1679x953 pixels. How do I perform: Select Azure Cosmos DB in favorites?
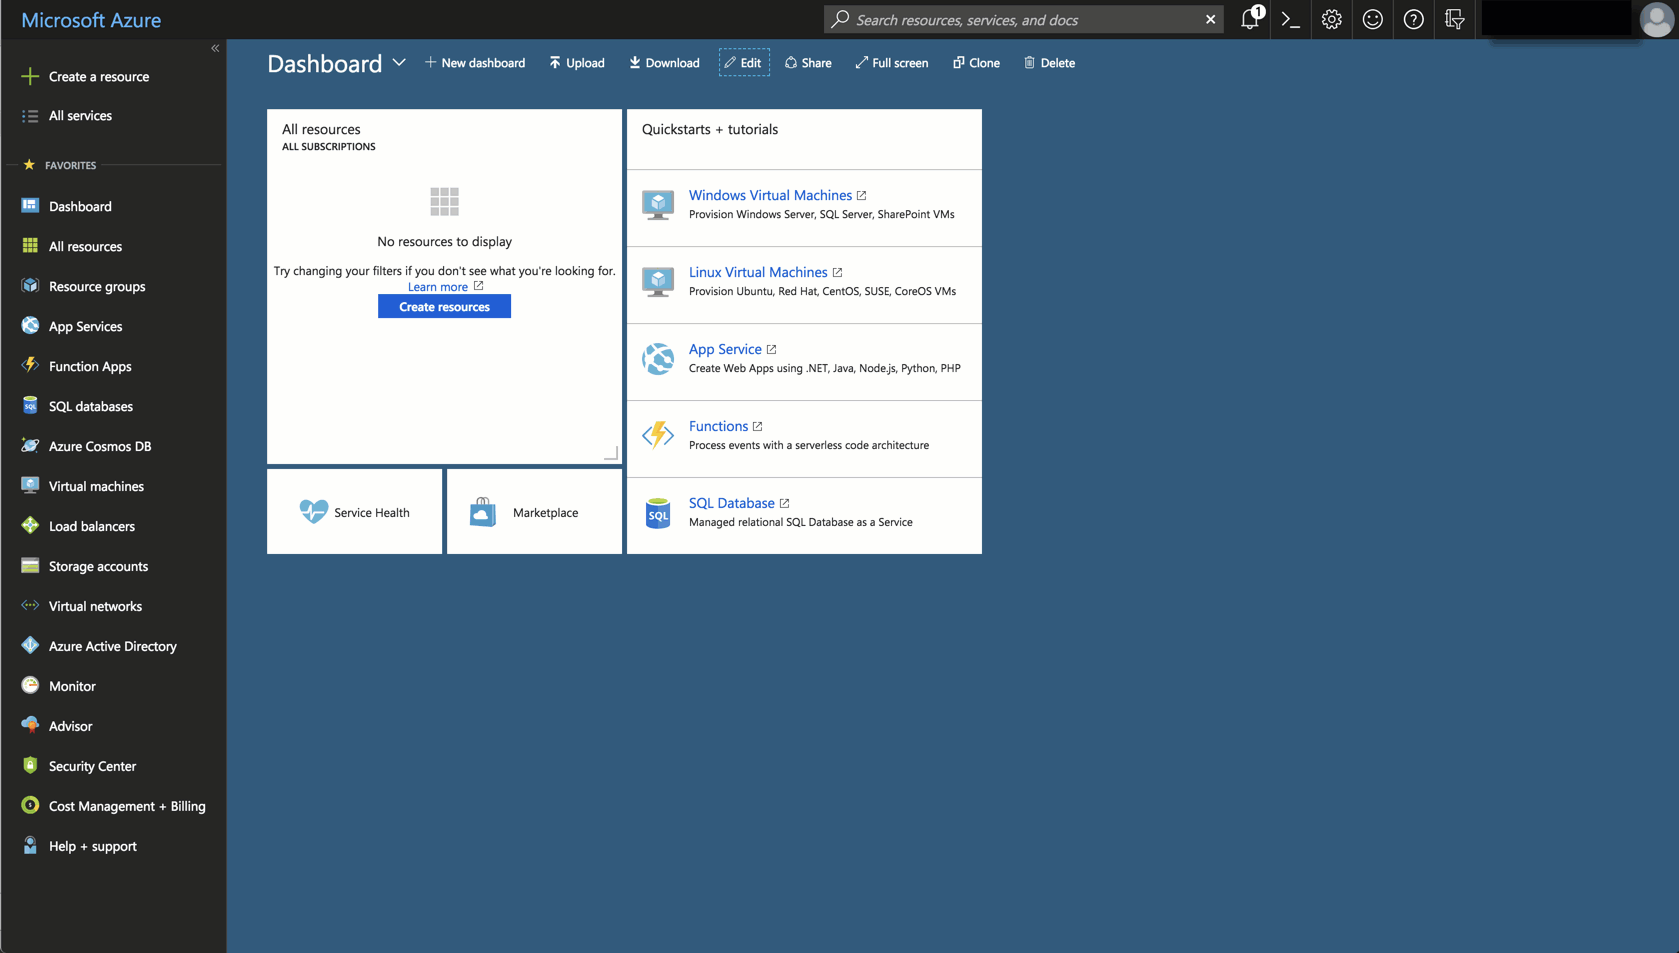point(99,446)
